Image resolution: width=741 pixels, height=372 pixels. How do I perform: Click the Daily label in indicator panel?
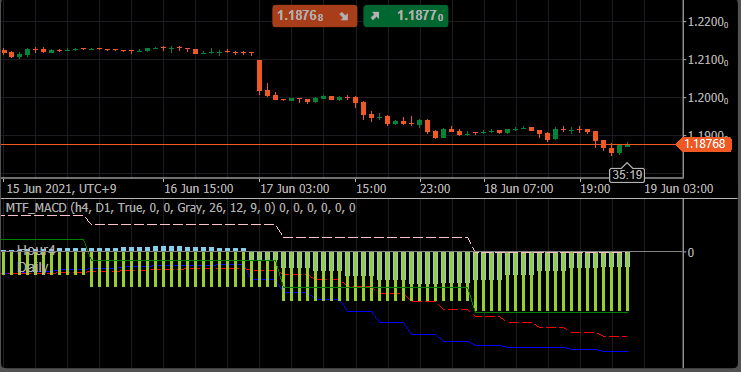pos(33,268)
